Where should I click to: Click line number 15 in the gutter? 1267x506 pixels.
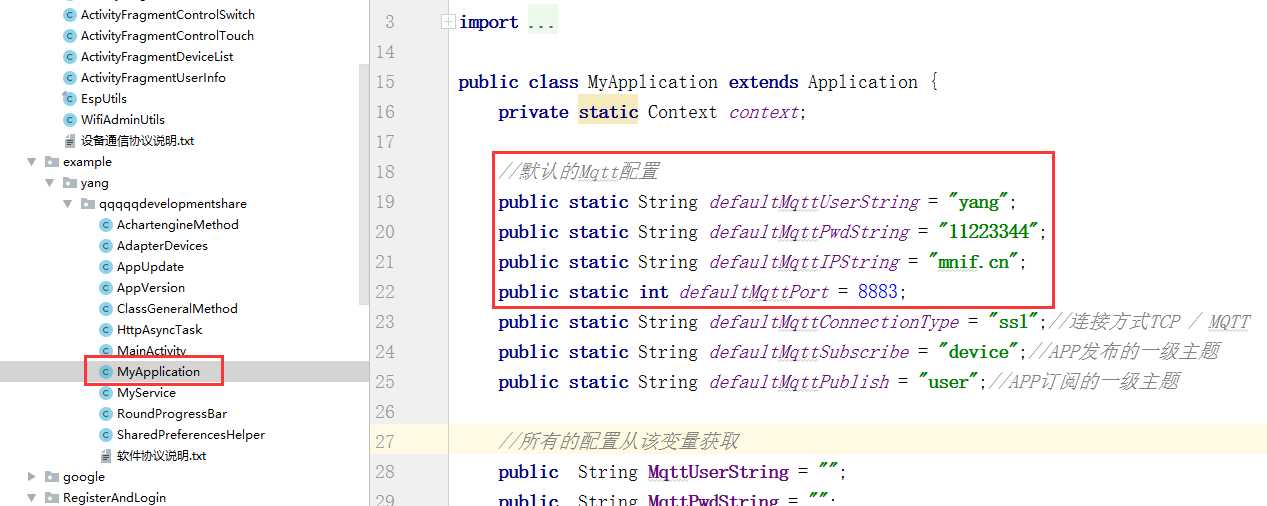(x=385, y=82)
